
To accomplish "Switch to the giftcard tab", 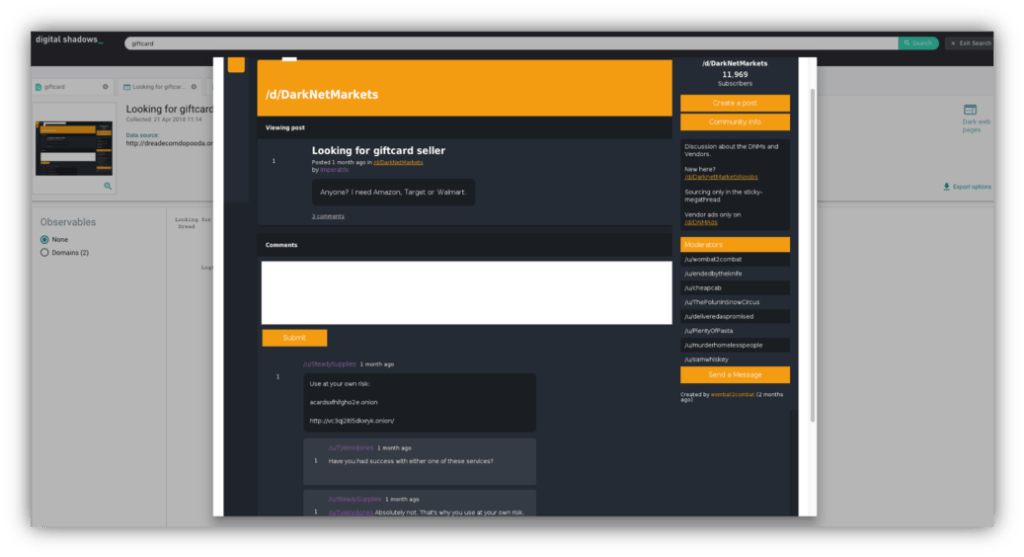I will [x=72, y=87].
